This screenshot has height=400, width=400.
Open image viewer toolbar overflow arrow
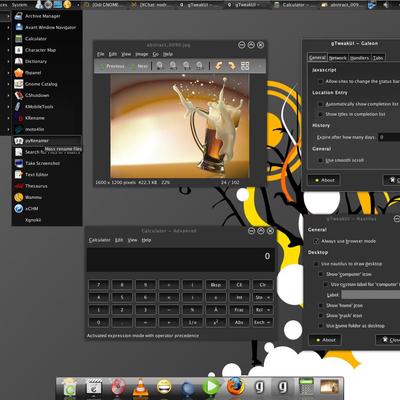[260, 66]
